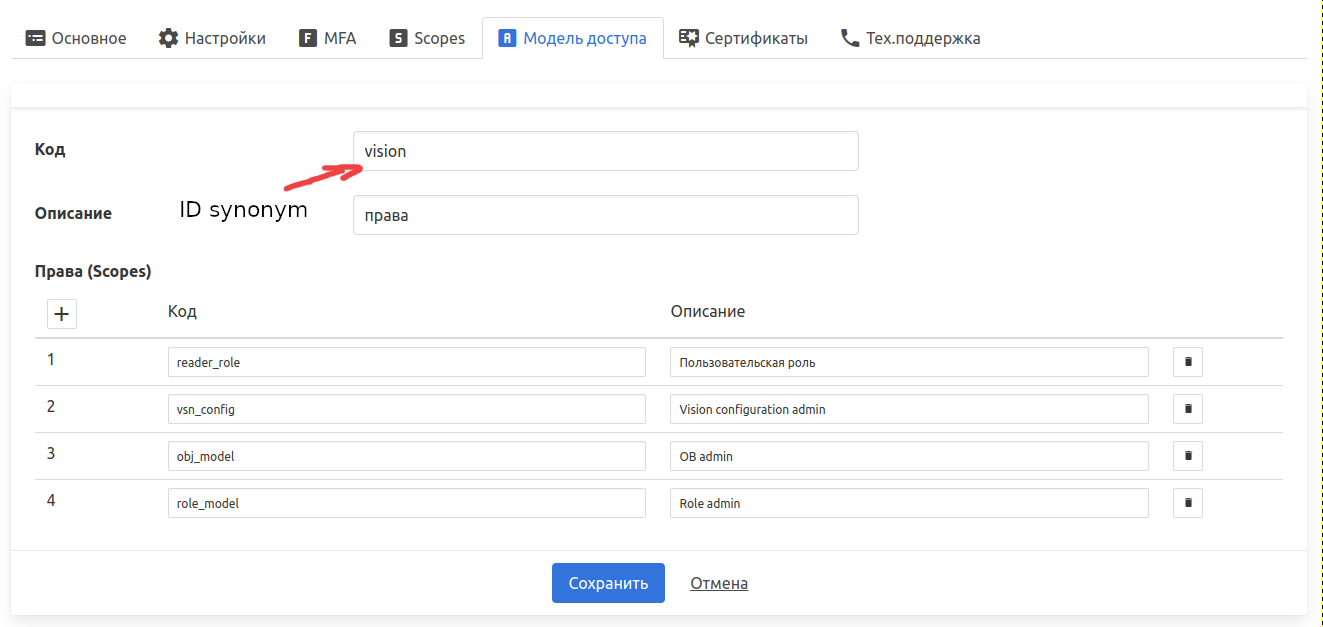Click the Отмена link
The height and width of the screenshot is (627, 1323).
pos(719,583)
